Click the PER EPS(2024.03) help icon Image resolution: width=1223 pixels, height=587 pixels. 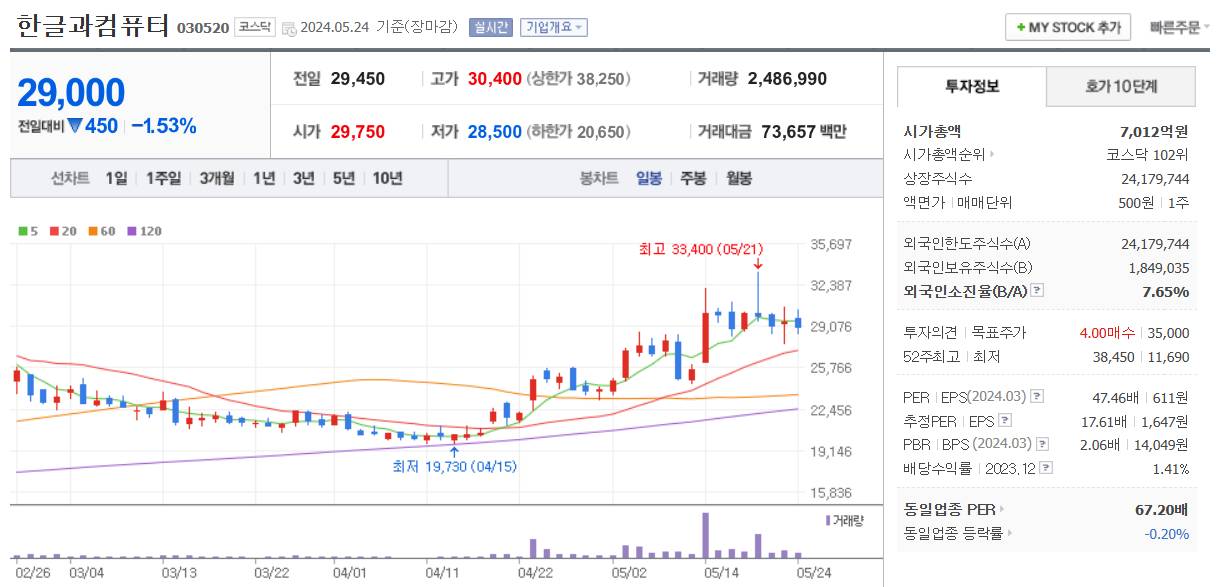pyautogui.click(x=1037, y=397)
